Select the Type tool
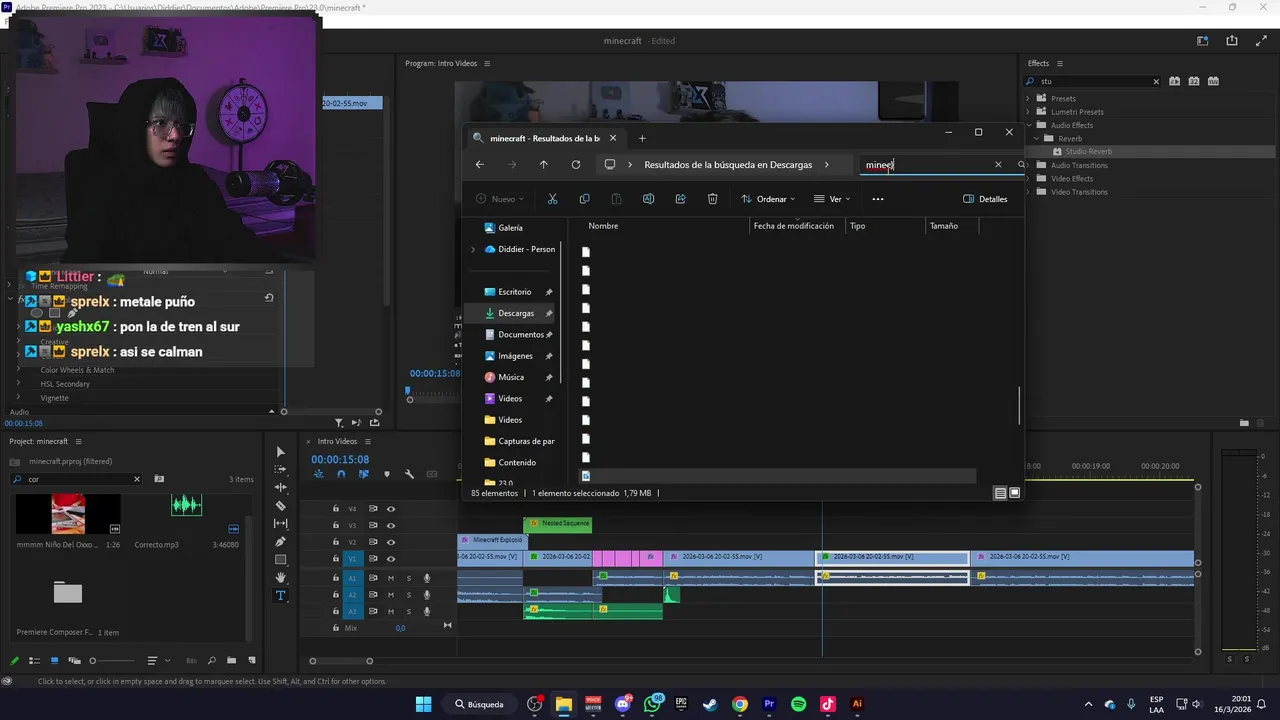The image size is (1280, 720). pos(280,595)
